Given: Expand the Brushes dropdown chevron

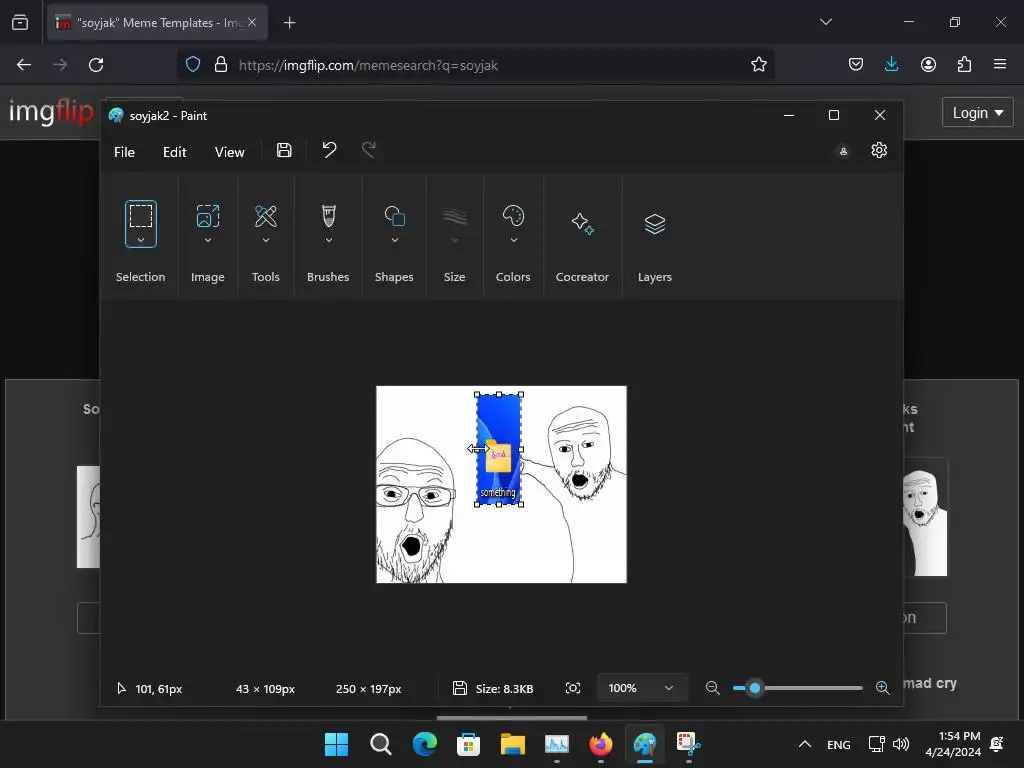Looking at the screenshot, I should point(328,240).
